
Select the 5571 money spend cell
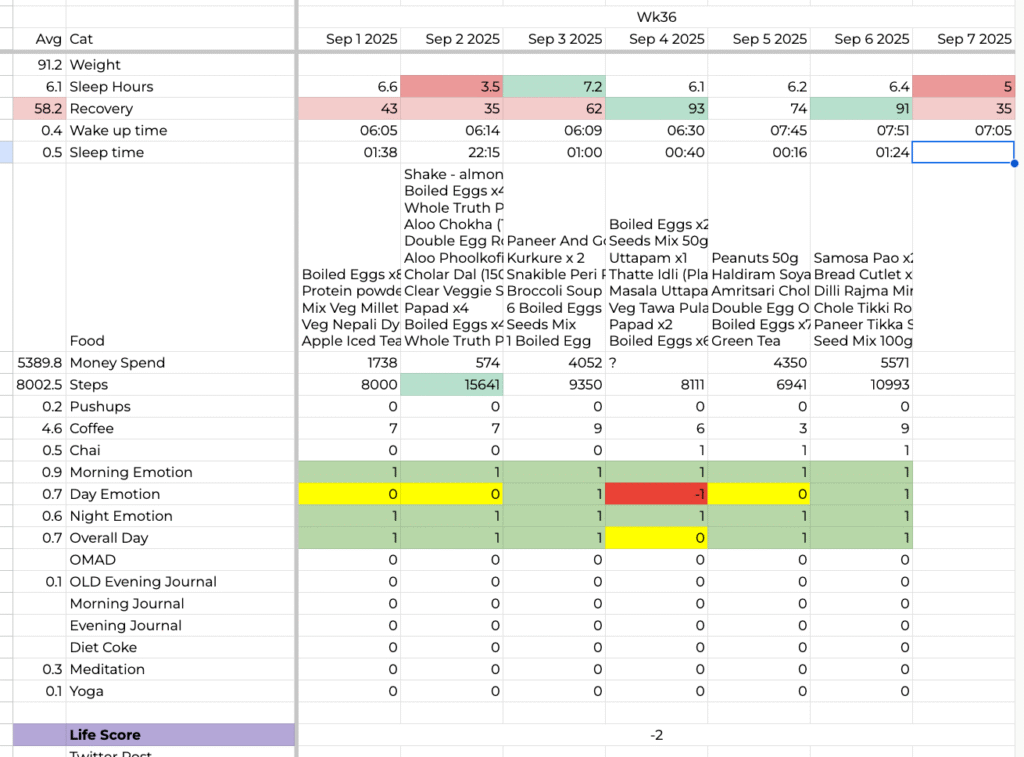tap(861, 362)
